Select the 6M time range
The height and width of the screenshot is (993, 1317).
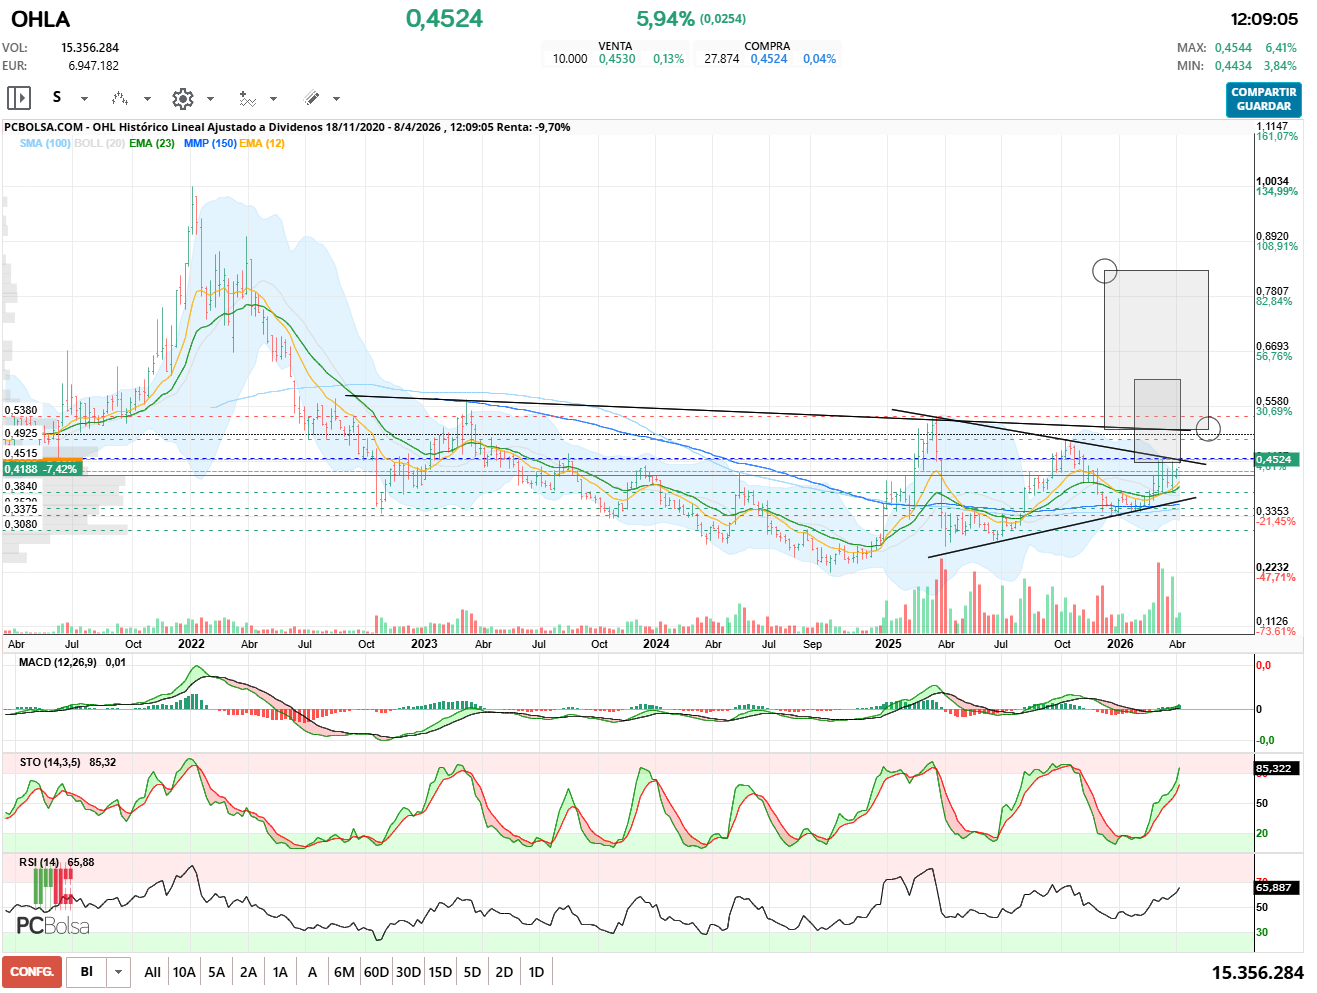pyautogui.click(x=344, y=972)
